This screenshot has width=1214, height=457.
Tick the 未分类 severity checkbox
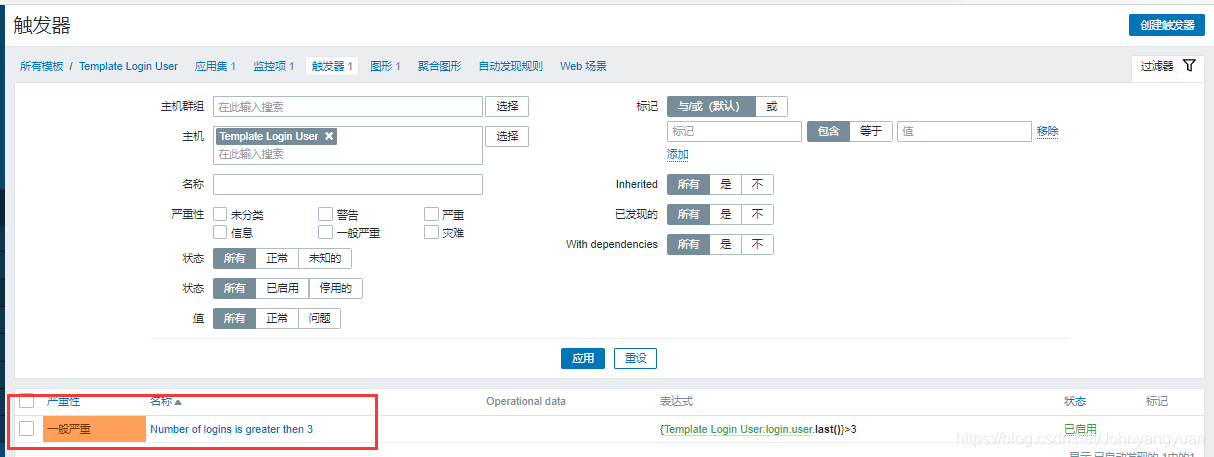click(220, 214)
